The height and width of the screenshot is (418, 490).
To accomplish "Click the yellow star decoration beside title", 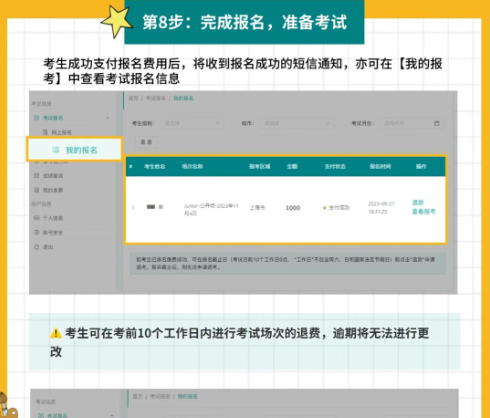I will pyautogui.click(x=116, y=21).
